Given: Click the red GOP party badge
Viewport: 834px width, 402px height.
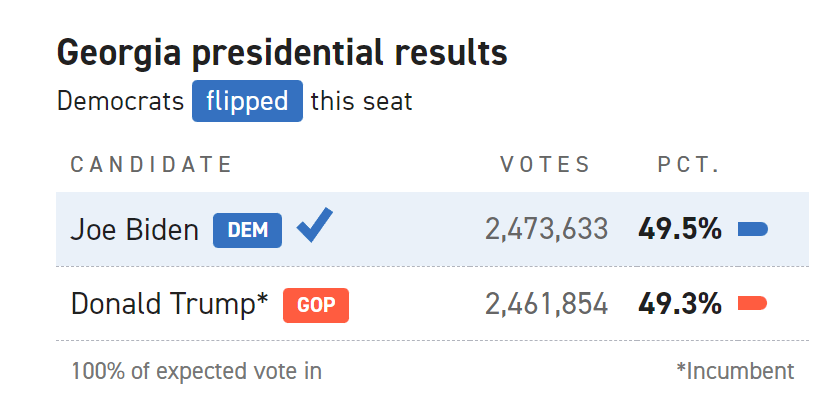Looking at the screenshot, I should [x=315, y=304].
